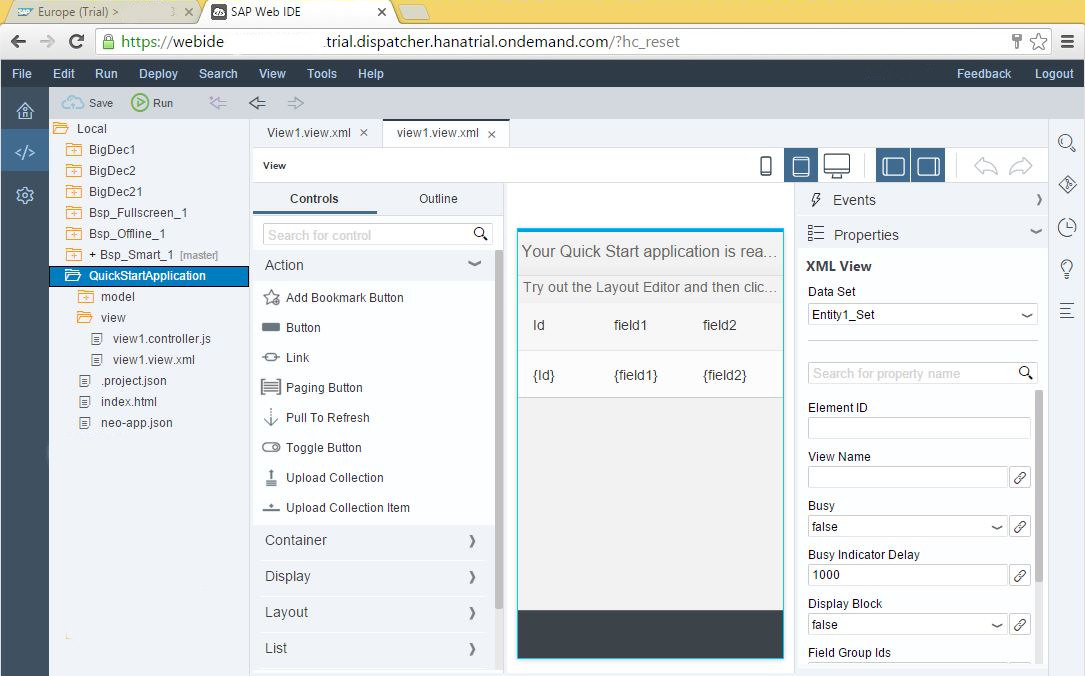The height and width of the screenshot is (676, 1085).
Task: Open the File menu
Action: [x=22, y=73]
